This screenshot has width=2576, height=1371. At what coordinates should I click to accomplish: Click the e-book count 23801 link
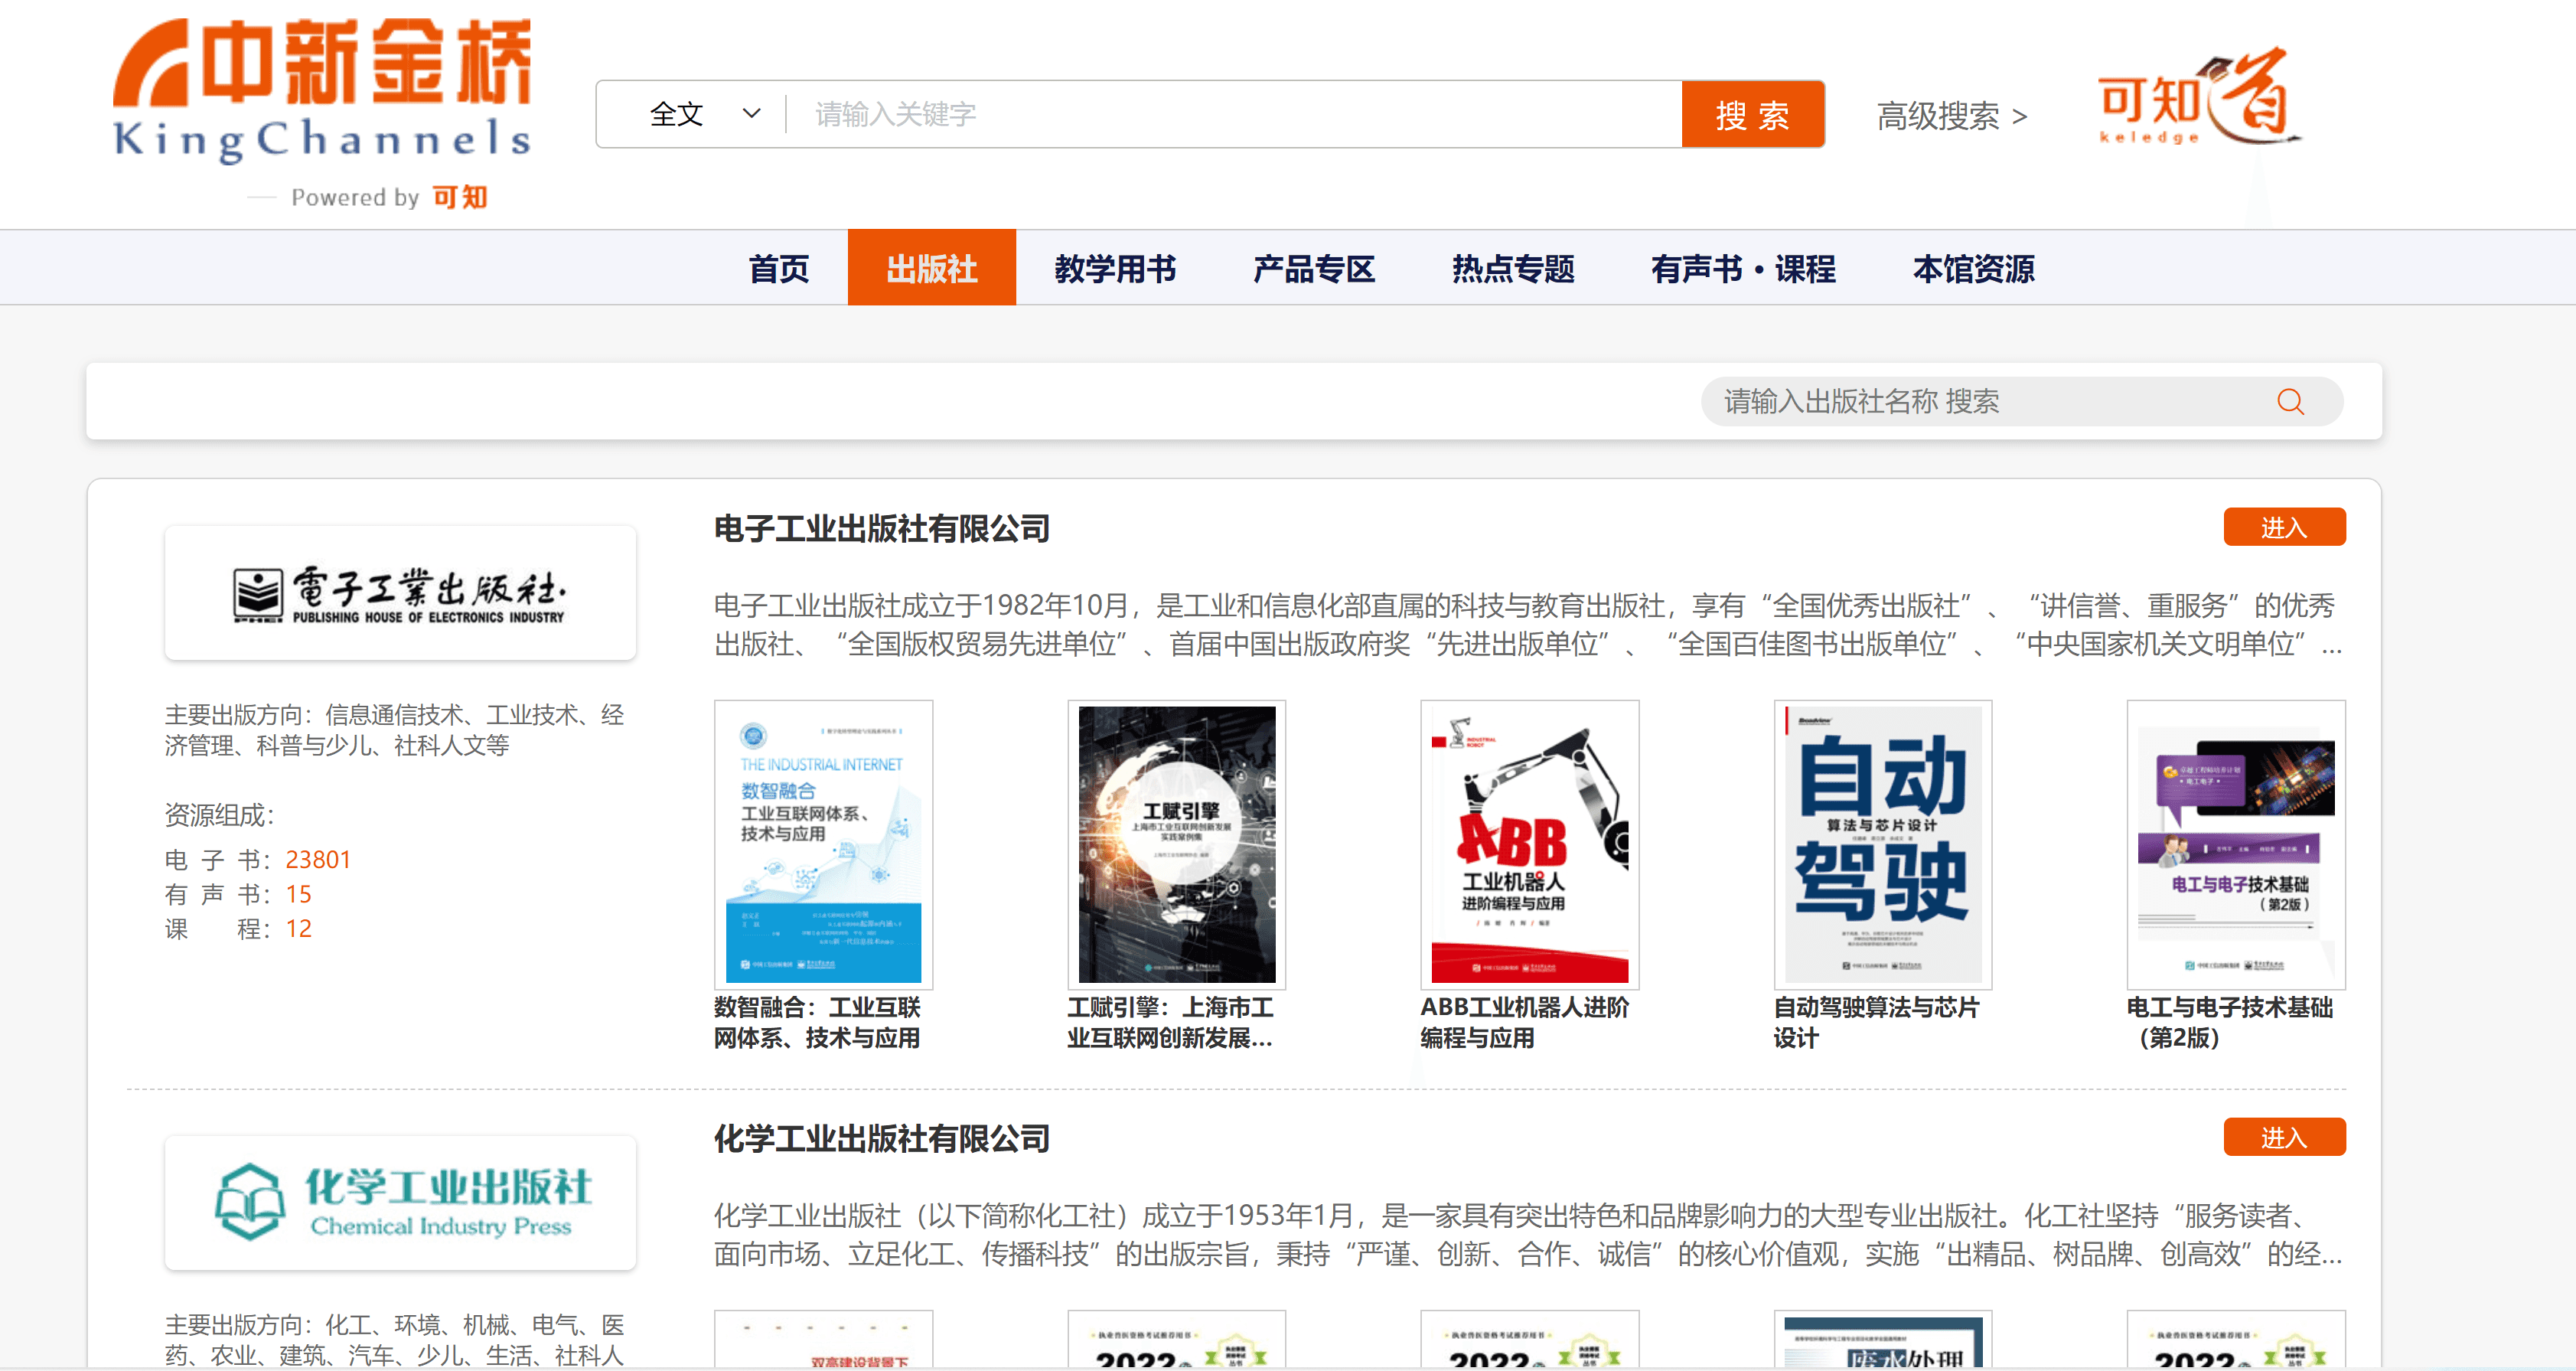pyautogui.click(x=318, y=859)
